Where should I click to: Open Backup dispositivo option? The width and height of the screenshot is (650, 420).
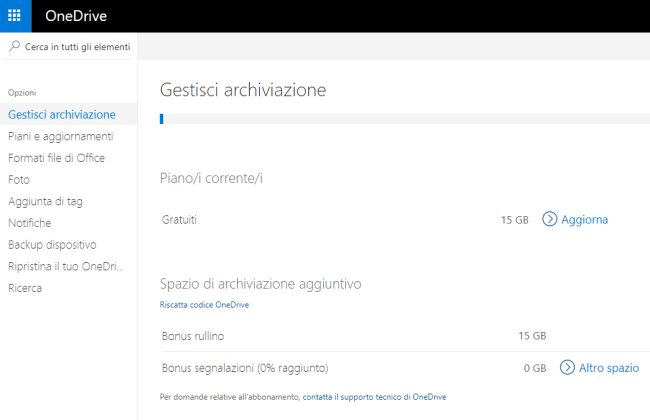(x=52, y=245)
